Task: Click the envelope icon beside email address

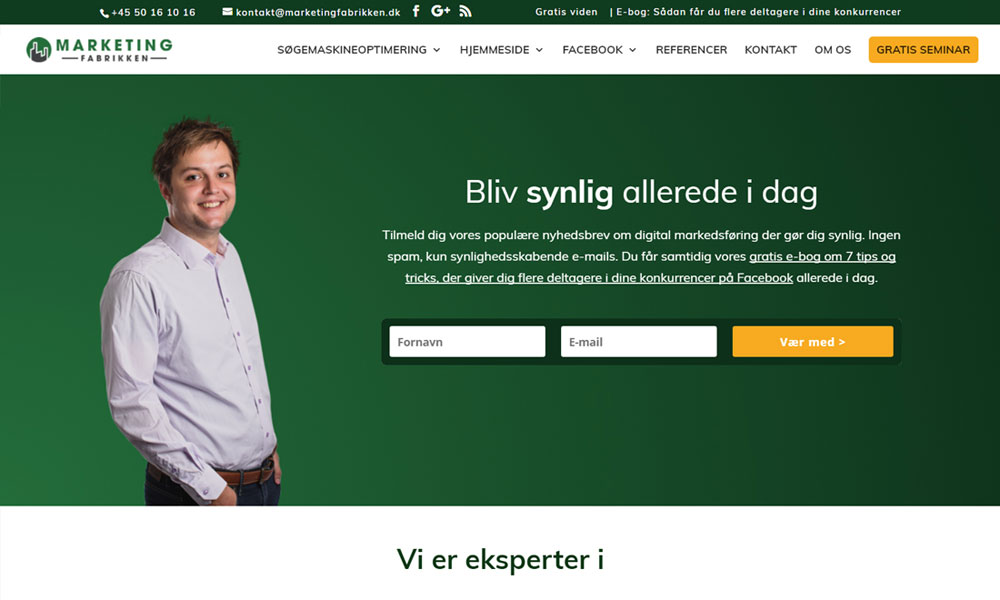Action: (x=227, y=12)
